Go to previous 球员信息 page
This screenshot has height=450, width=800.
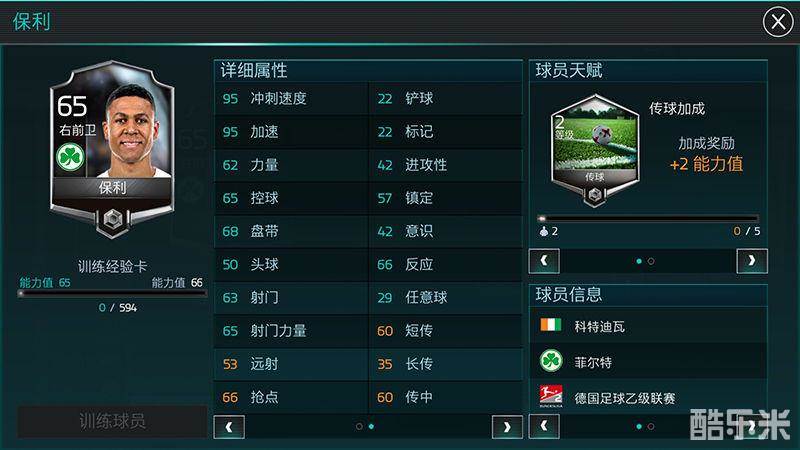click(544, 427)
